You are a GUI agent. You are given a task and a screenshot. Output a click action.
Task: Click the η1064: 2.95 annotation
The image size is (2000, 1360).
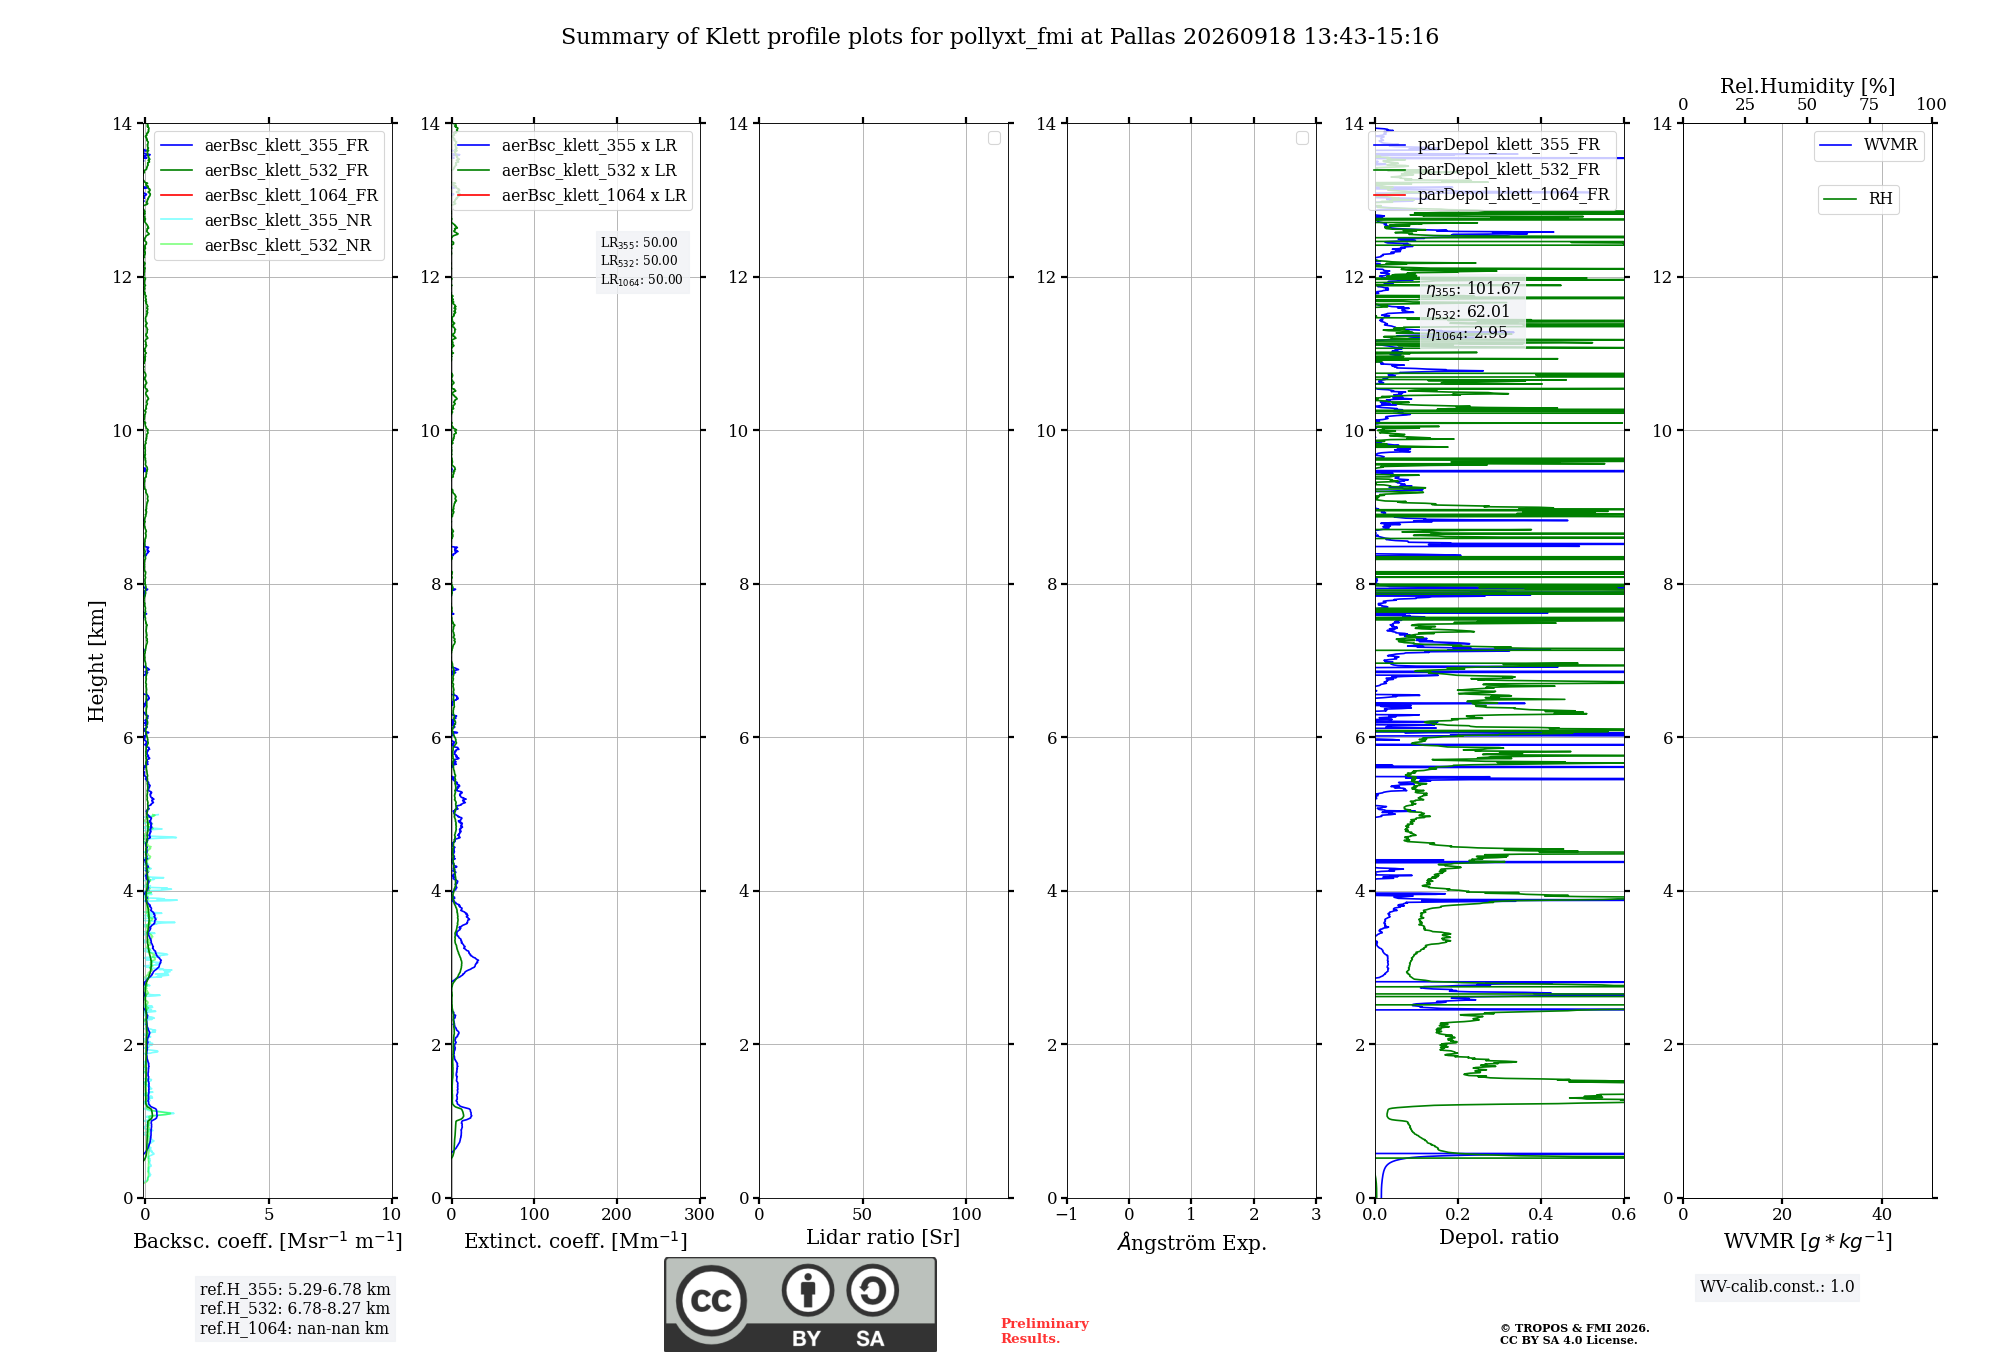pos(1466,333)
